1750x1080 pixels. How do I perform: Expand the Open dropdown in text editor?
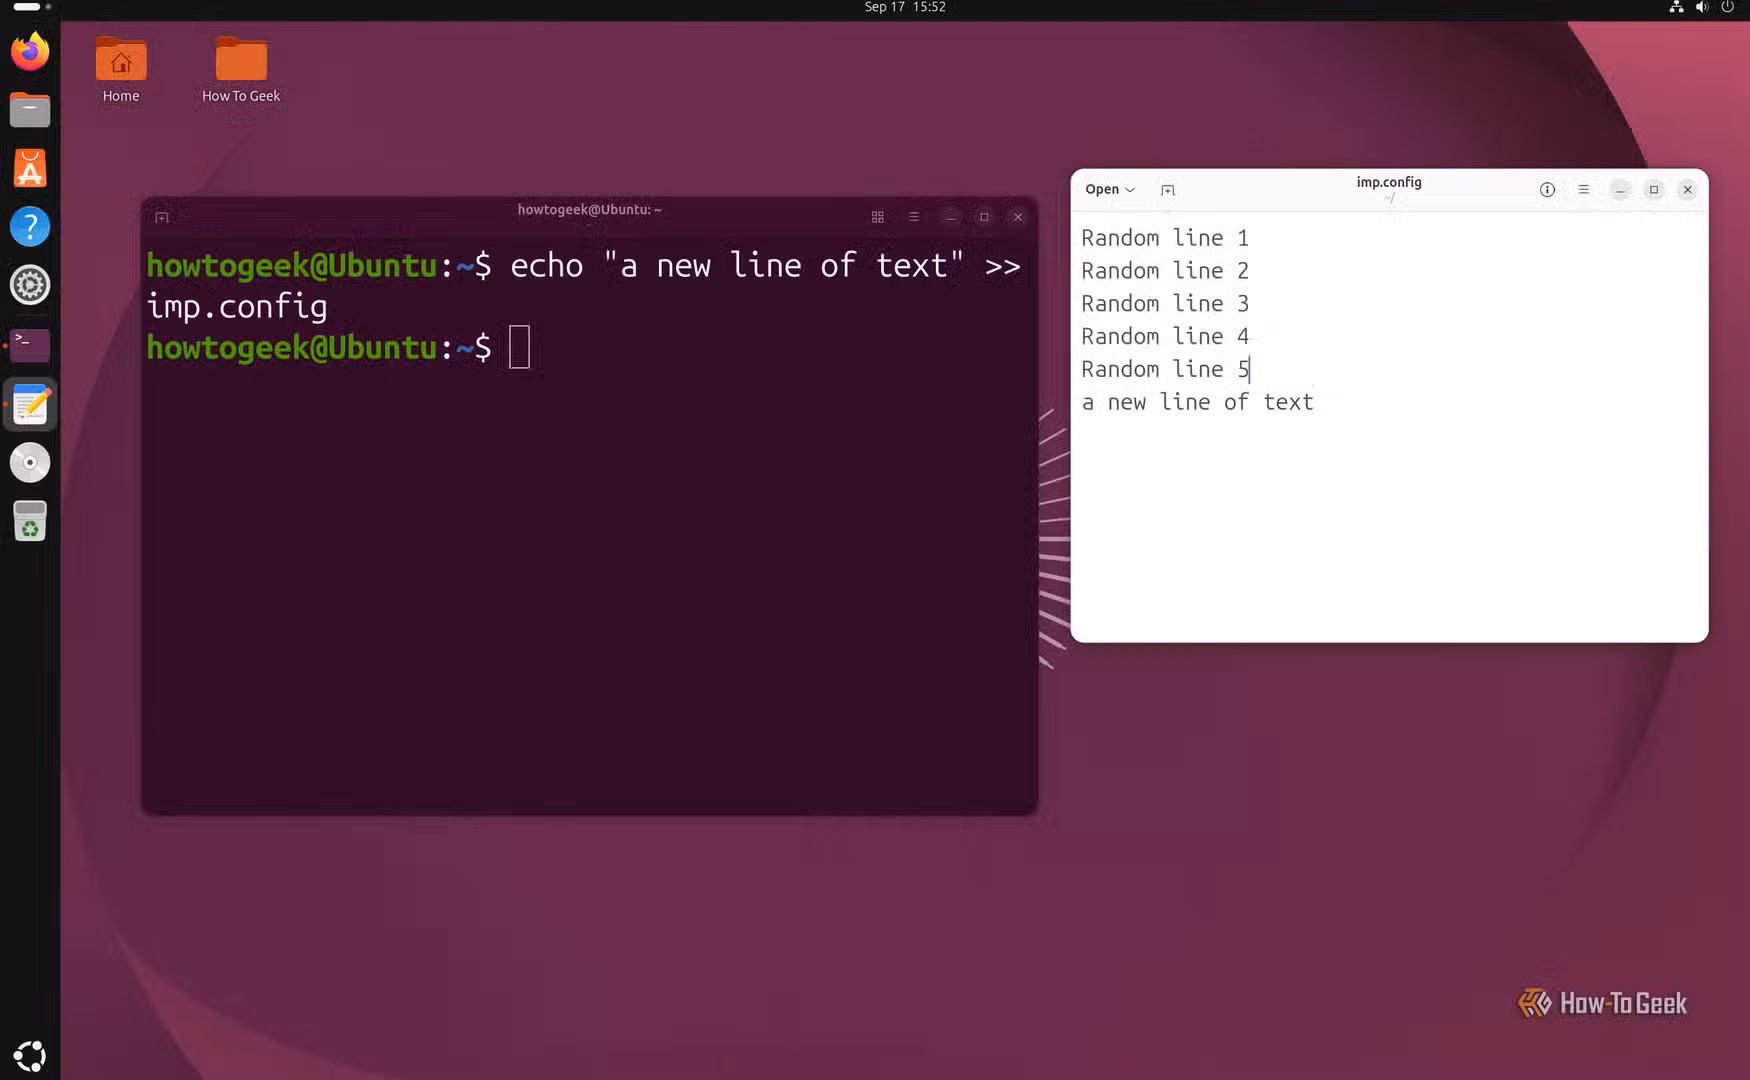[1110, 189]
